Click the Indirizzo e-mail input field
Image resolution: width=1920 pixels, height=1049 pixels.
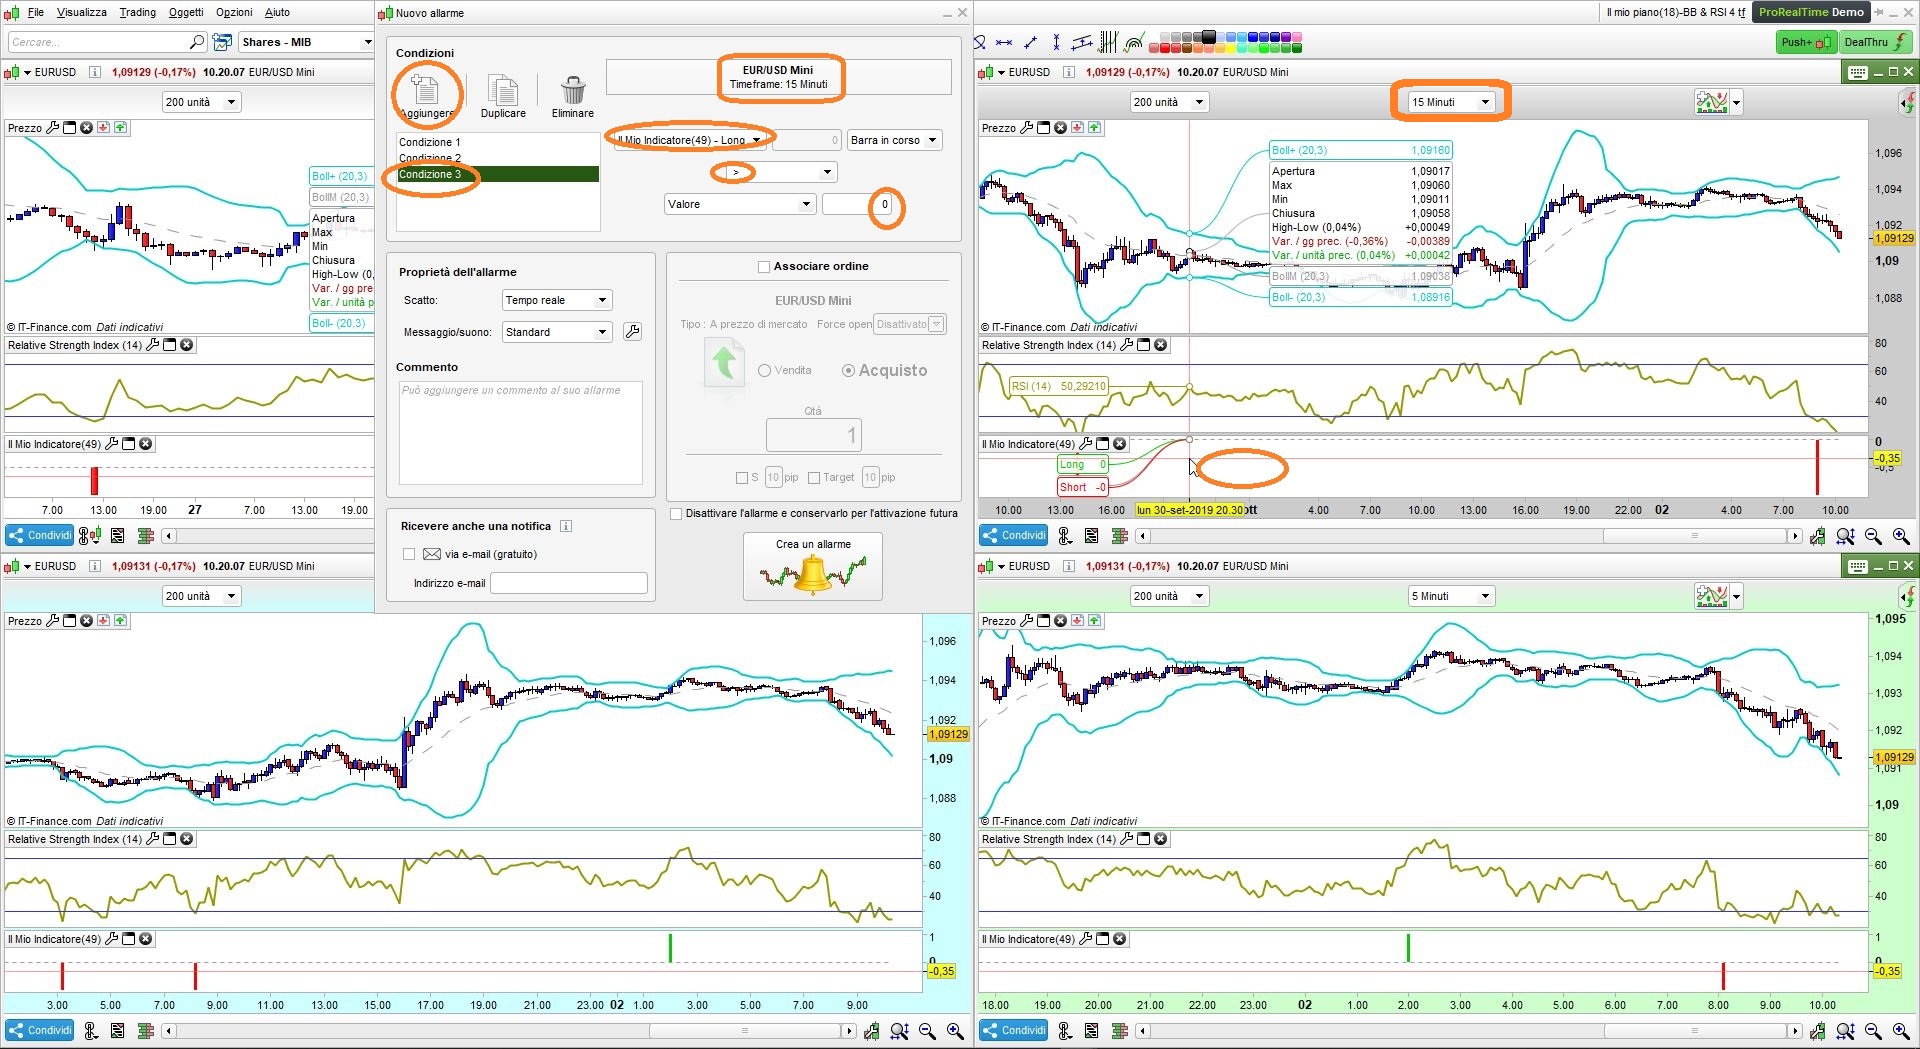click(569, 583)
